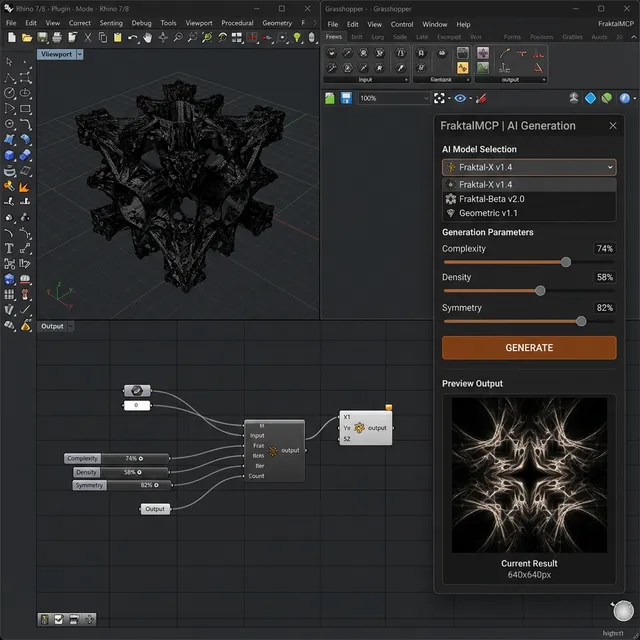Click the green graph component icon in output group
The height and width of the screenshot is (640, 640).
(x=483, y=68)
